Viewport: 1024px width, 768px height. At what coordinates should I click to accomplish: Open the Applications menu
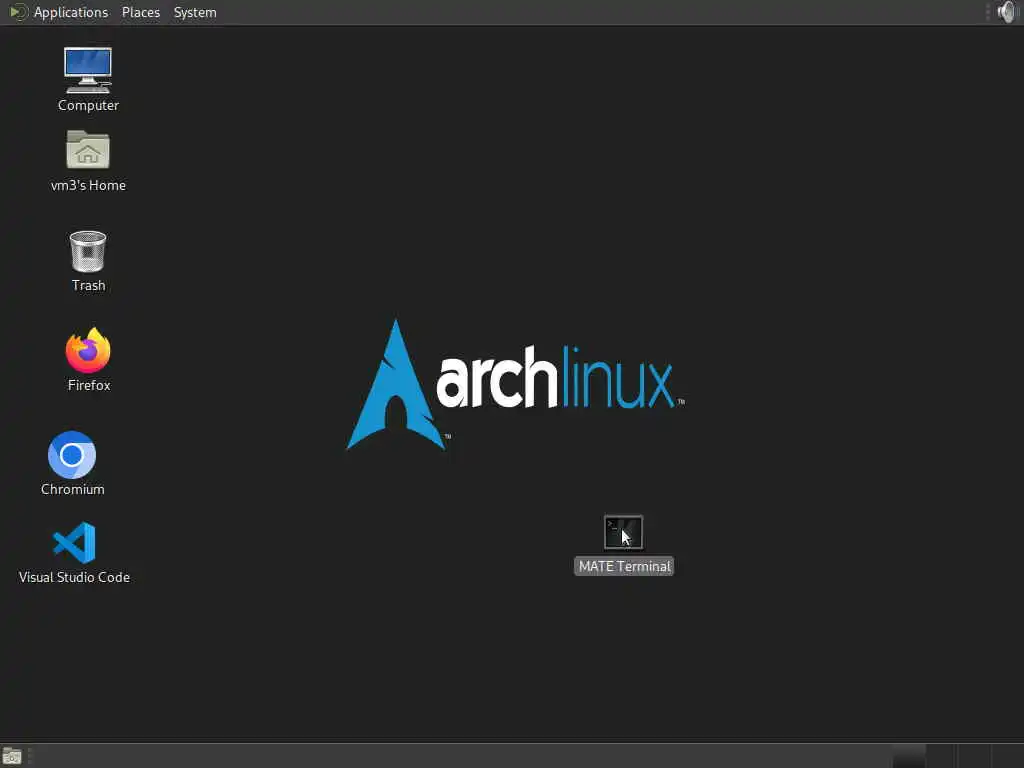click(59, 12)
